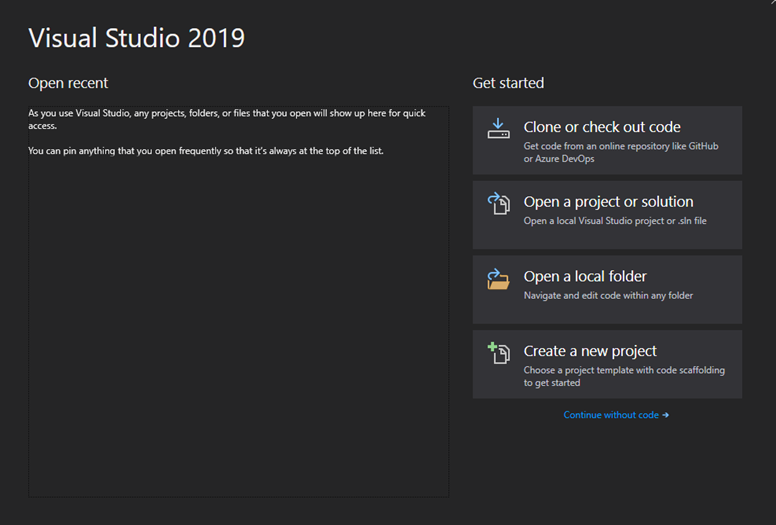Click the Navigate and edit code description

pyautogui.click(x=608, y=296)
